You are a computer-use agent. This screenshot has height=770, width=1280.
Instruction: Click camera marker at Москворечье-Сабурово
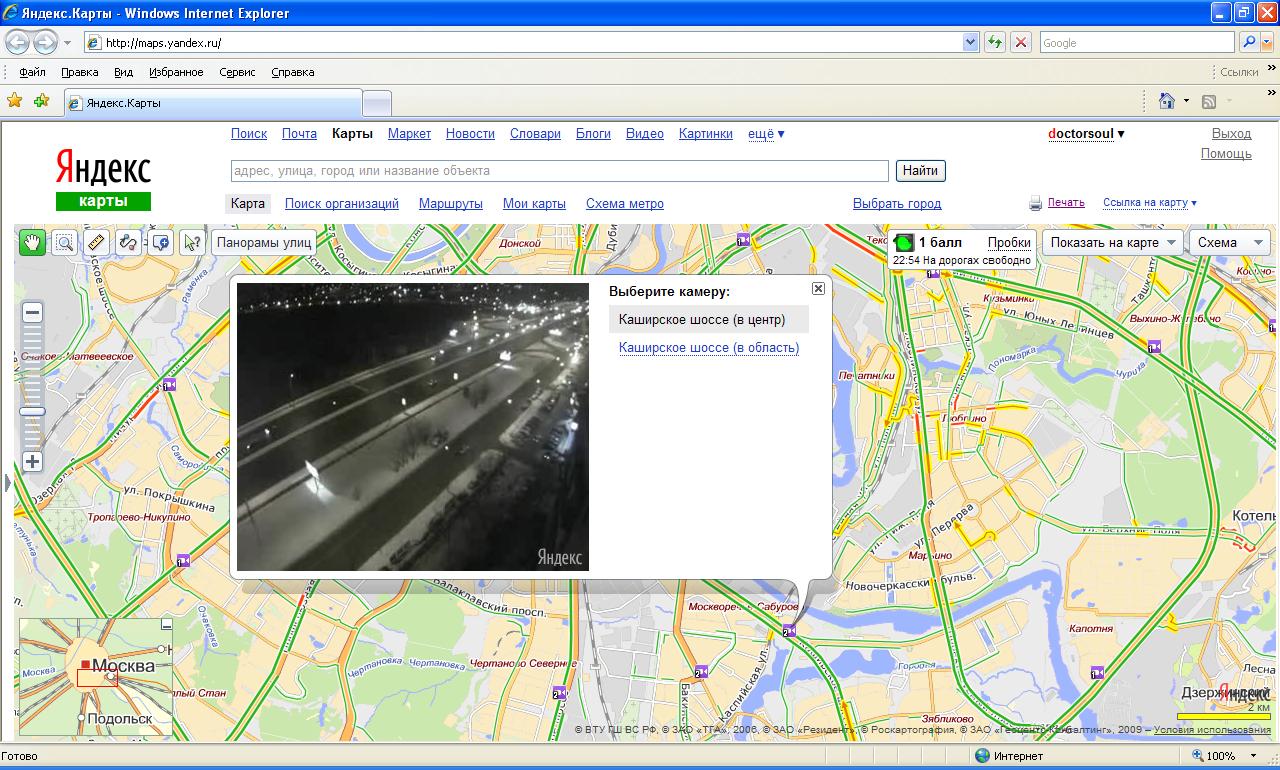(789, 630)
